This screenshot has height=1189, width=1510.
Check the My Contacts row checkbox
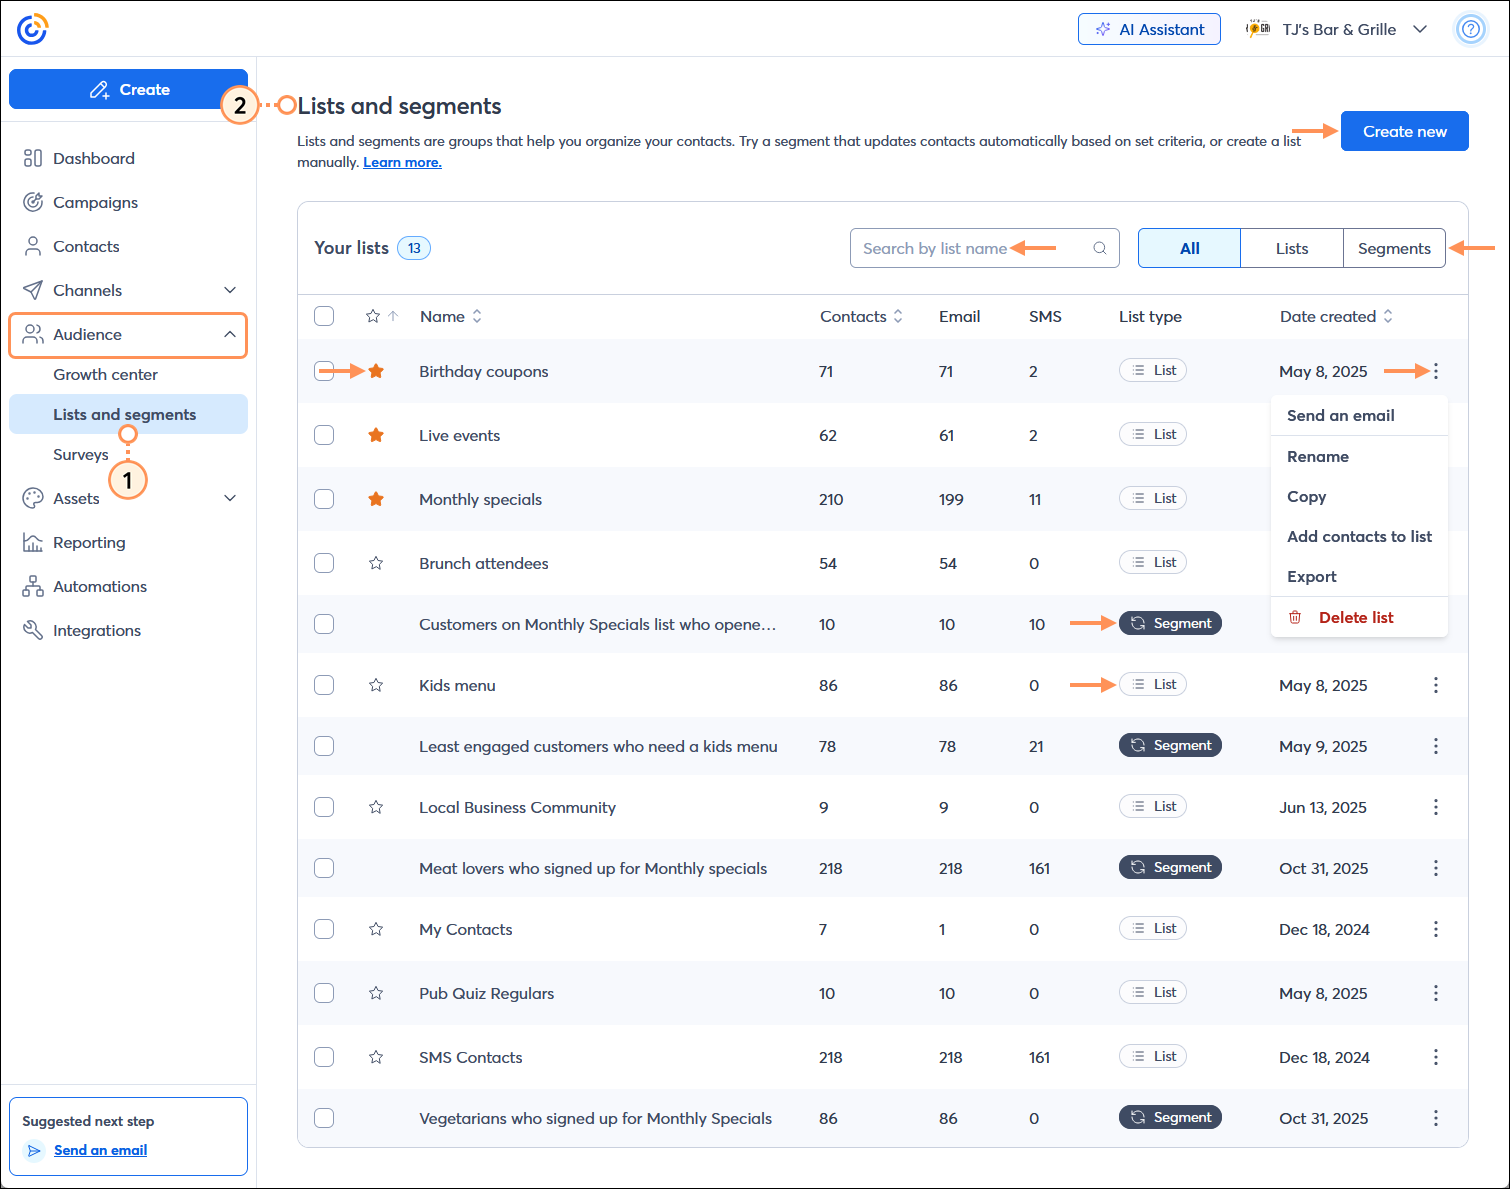[x=324, y=929]
